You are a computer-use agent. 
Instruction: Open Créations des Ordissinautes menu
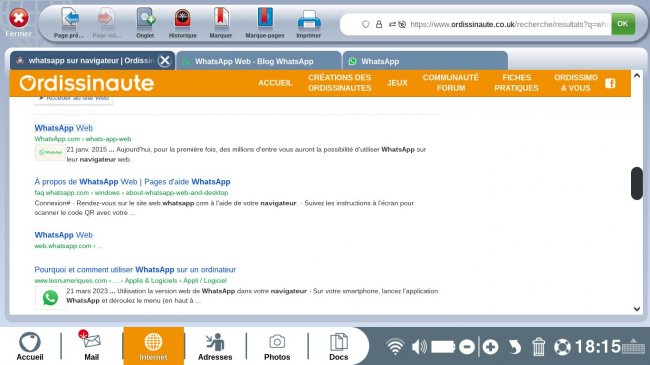(340, 83)
